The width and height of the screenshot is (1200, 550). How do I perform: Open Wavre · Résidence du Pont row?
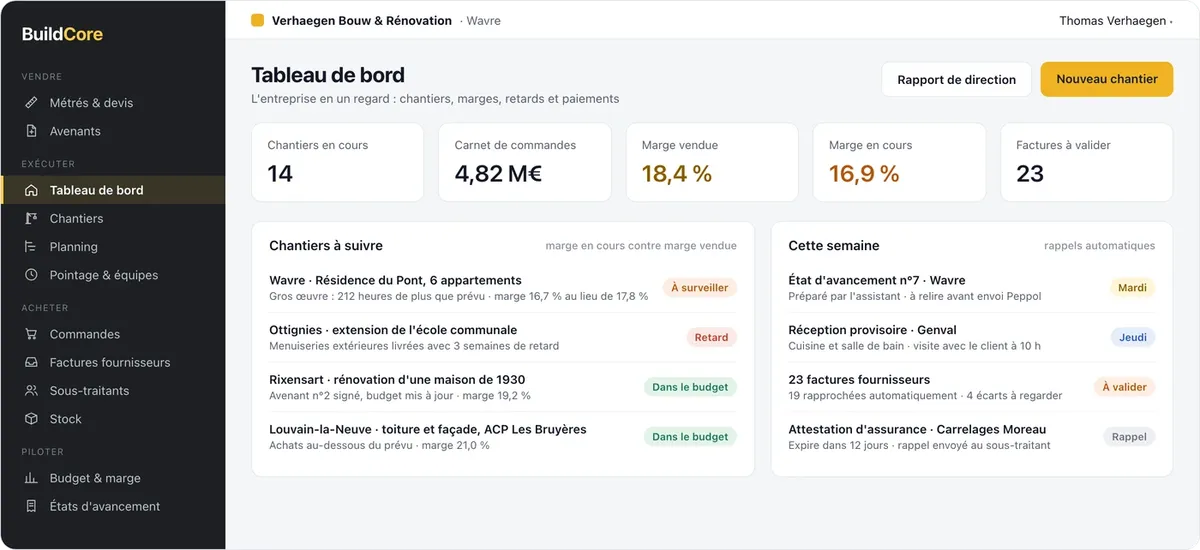pyautogui.click(x=503, y=288)
